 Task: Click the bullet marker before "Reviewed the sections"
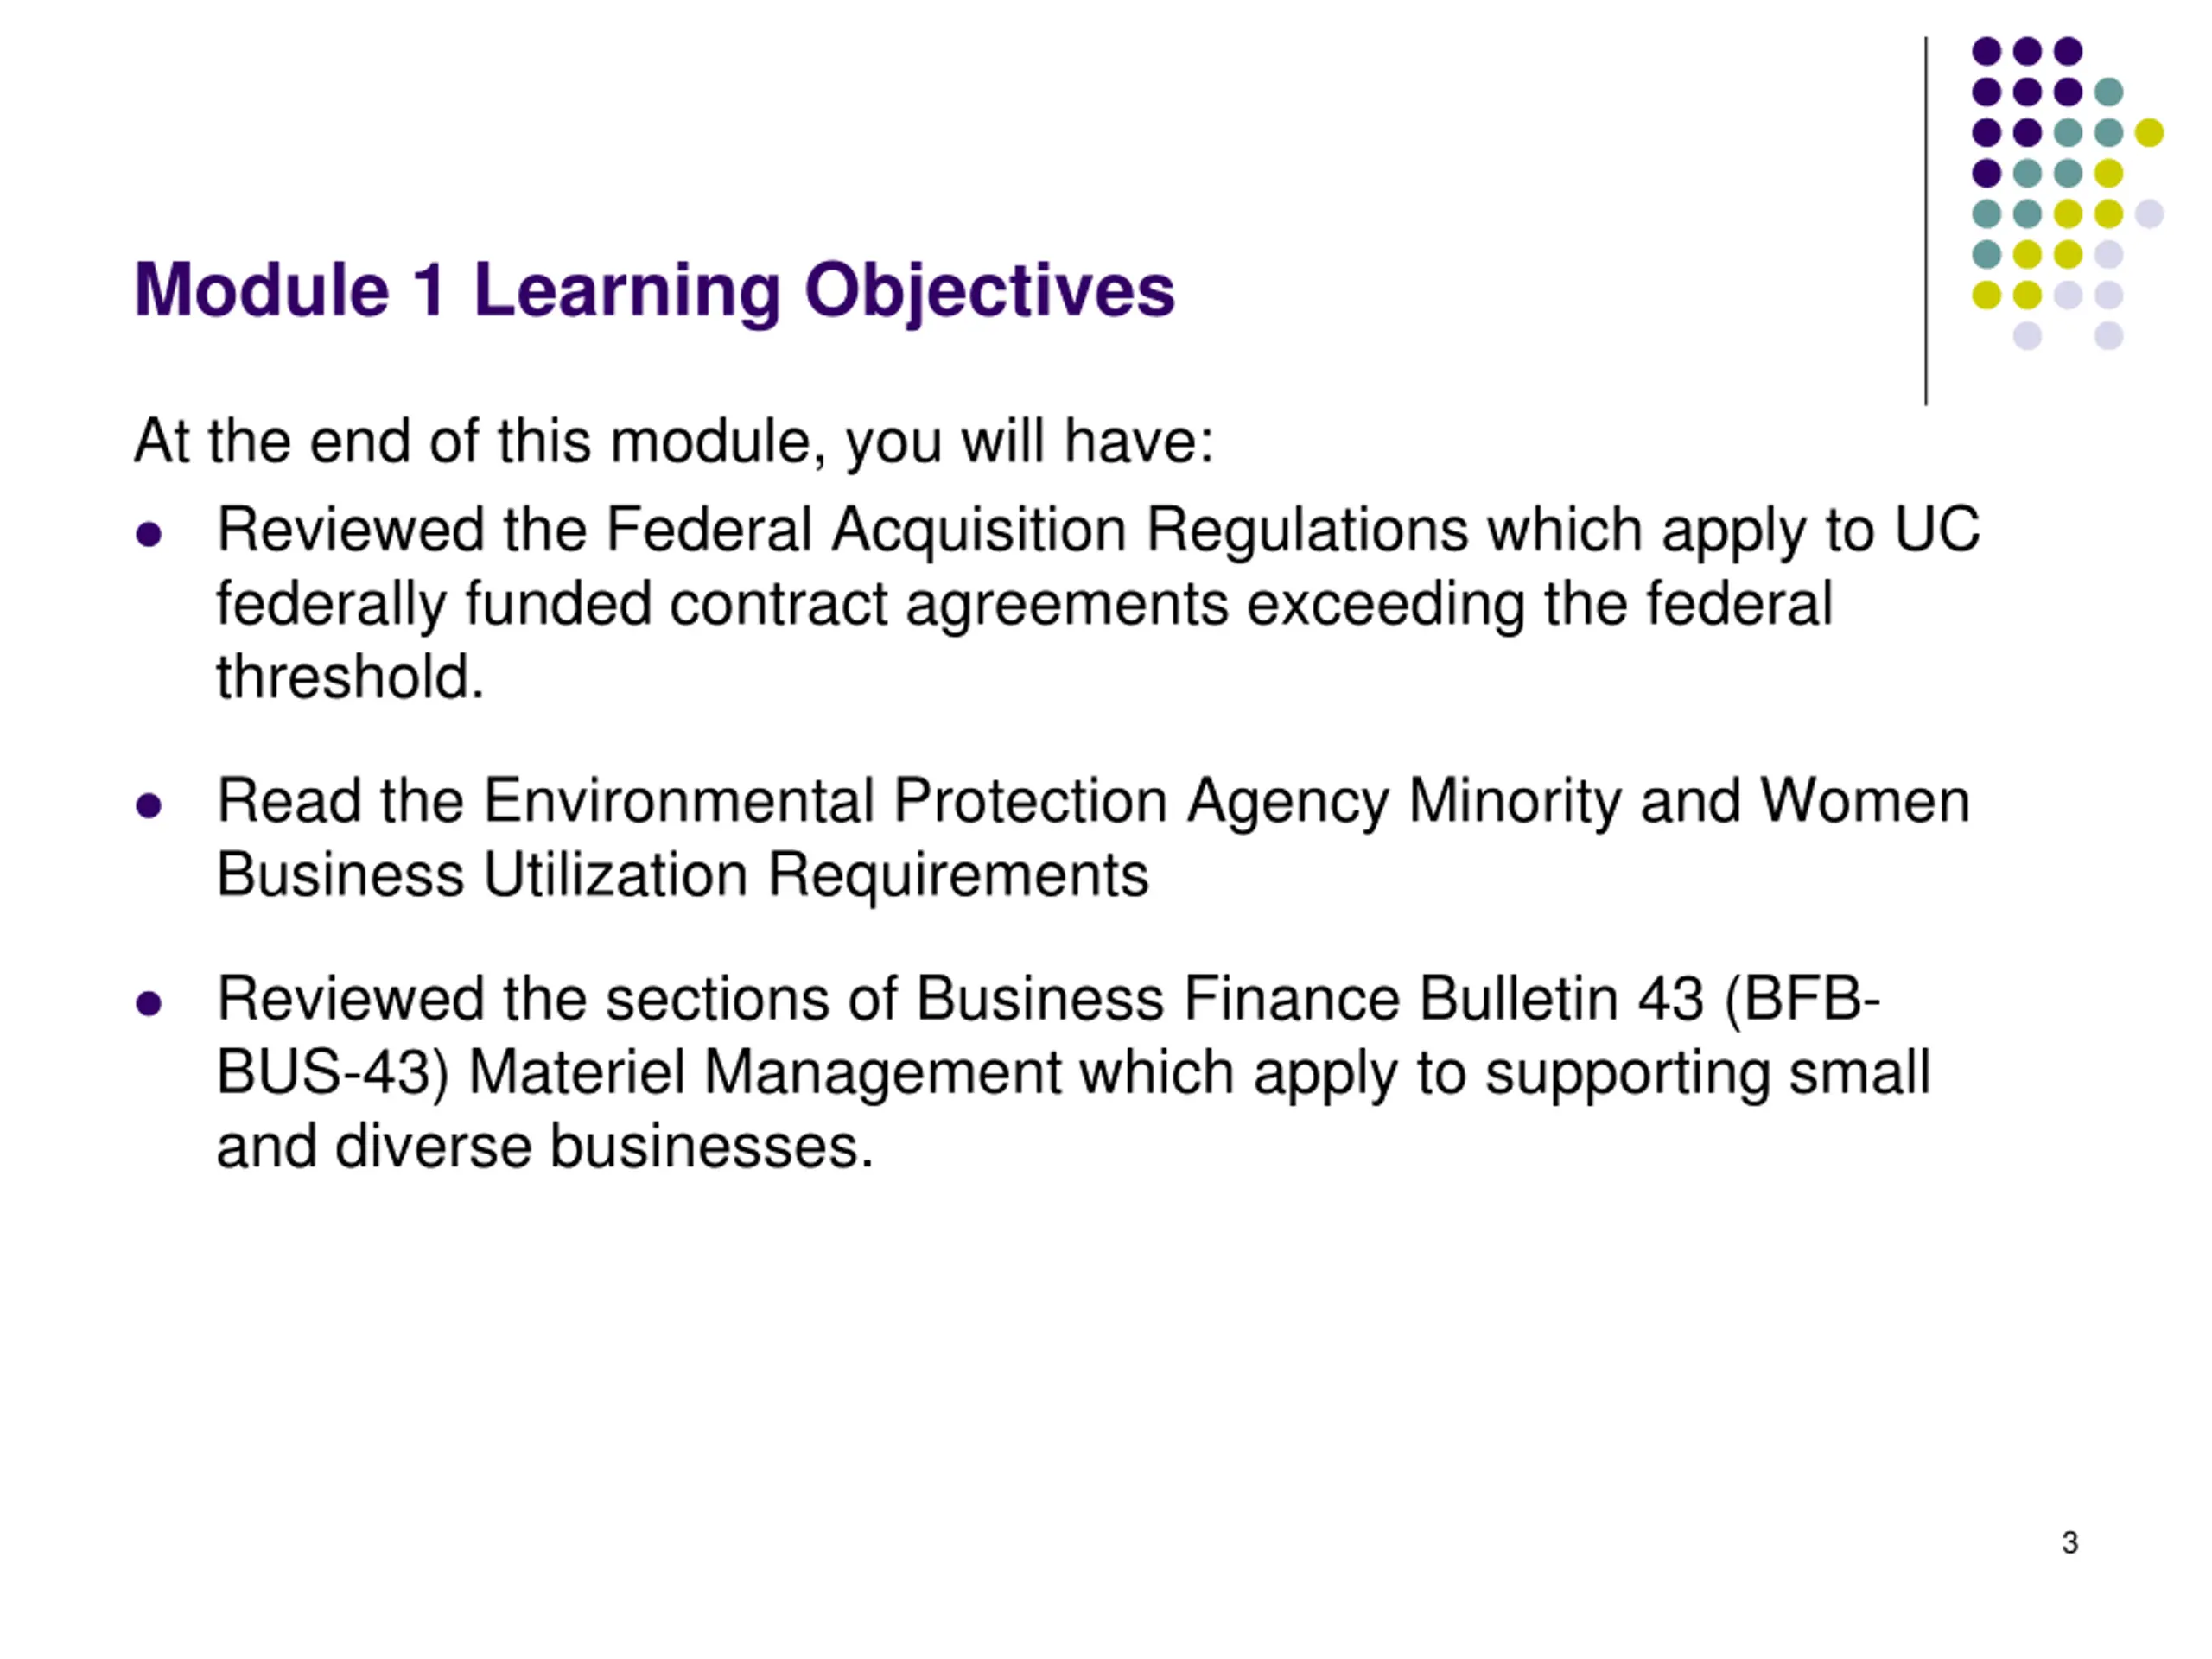tap(149, 1003)
